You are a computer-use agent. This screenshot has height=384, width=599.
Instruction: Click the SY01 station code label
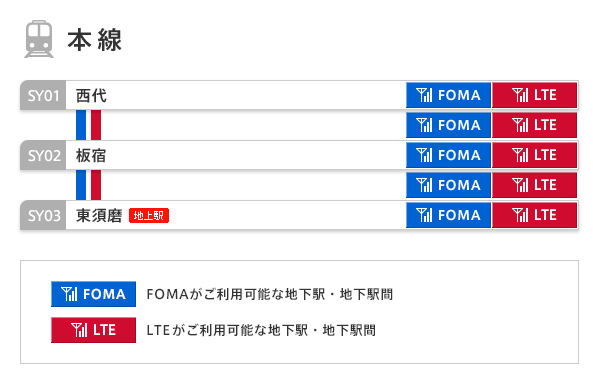[x=43, y=96]
